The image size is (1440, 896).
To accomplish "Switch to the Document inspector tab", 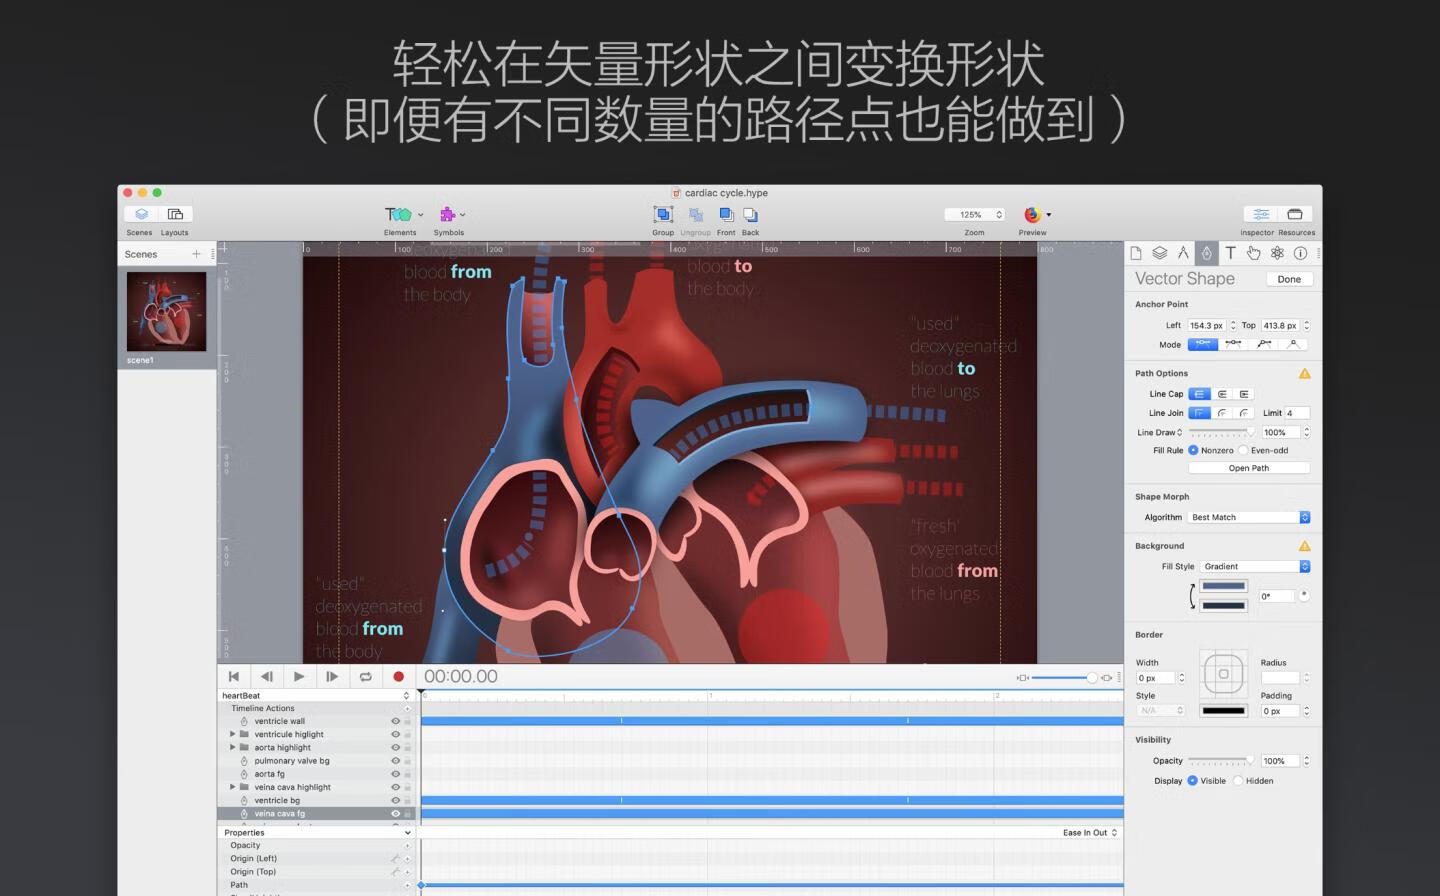I will pos(1136,253).
